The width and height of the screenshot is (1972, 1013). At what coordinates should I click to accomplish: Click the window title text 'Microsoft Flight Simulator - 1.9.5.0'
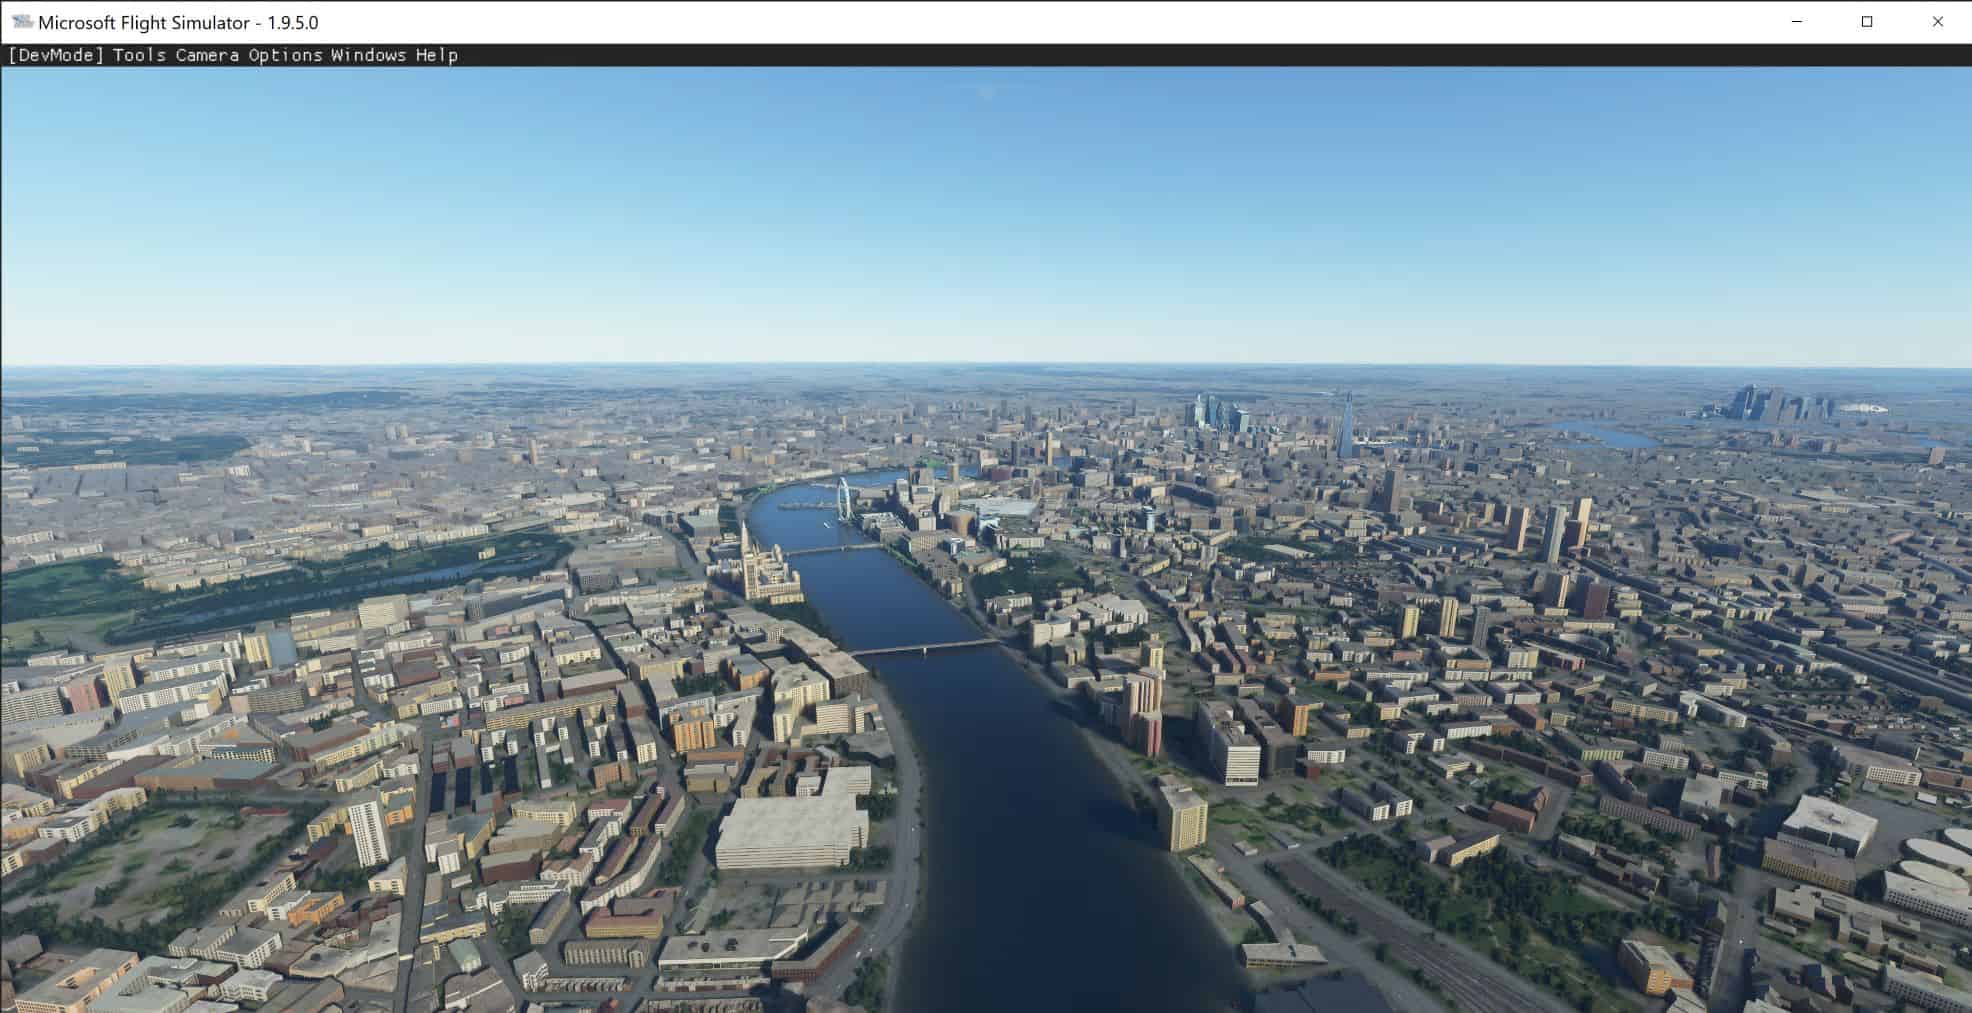178,22
